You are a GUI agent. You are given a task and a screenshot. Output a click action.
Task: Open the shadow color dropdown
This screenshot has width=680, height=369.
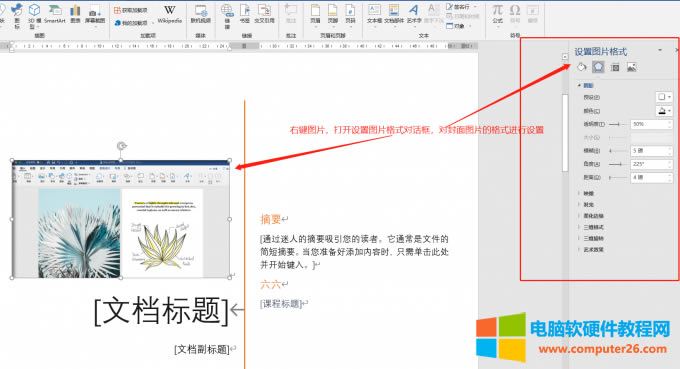(x=664, y=111)
